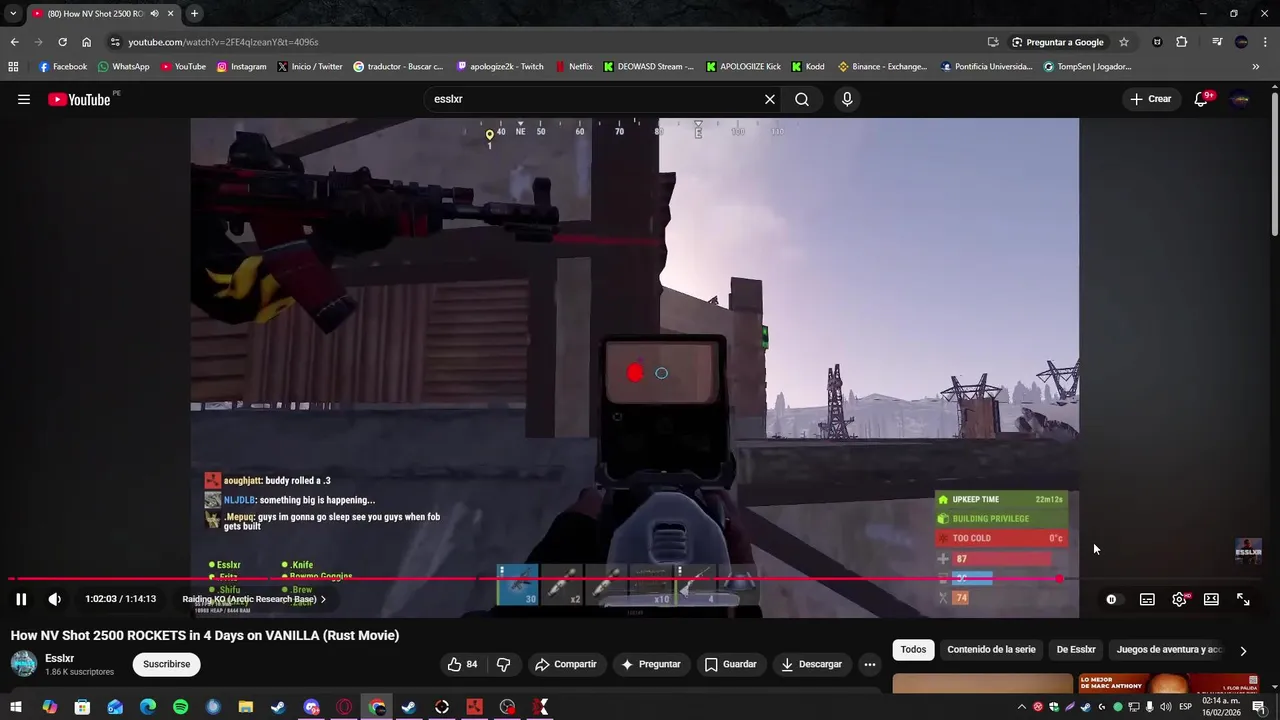Open Instagram bookmark
The width and height of the screenshot is (1280, 720).
point(242,67)
